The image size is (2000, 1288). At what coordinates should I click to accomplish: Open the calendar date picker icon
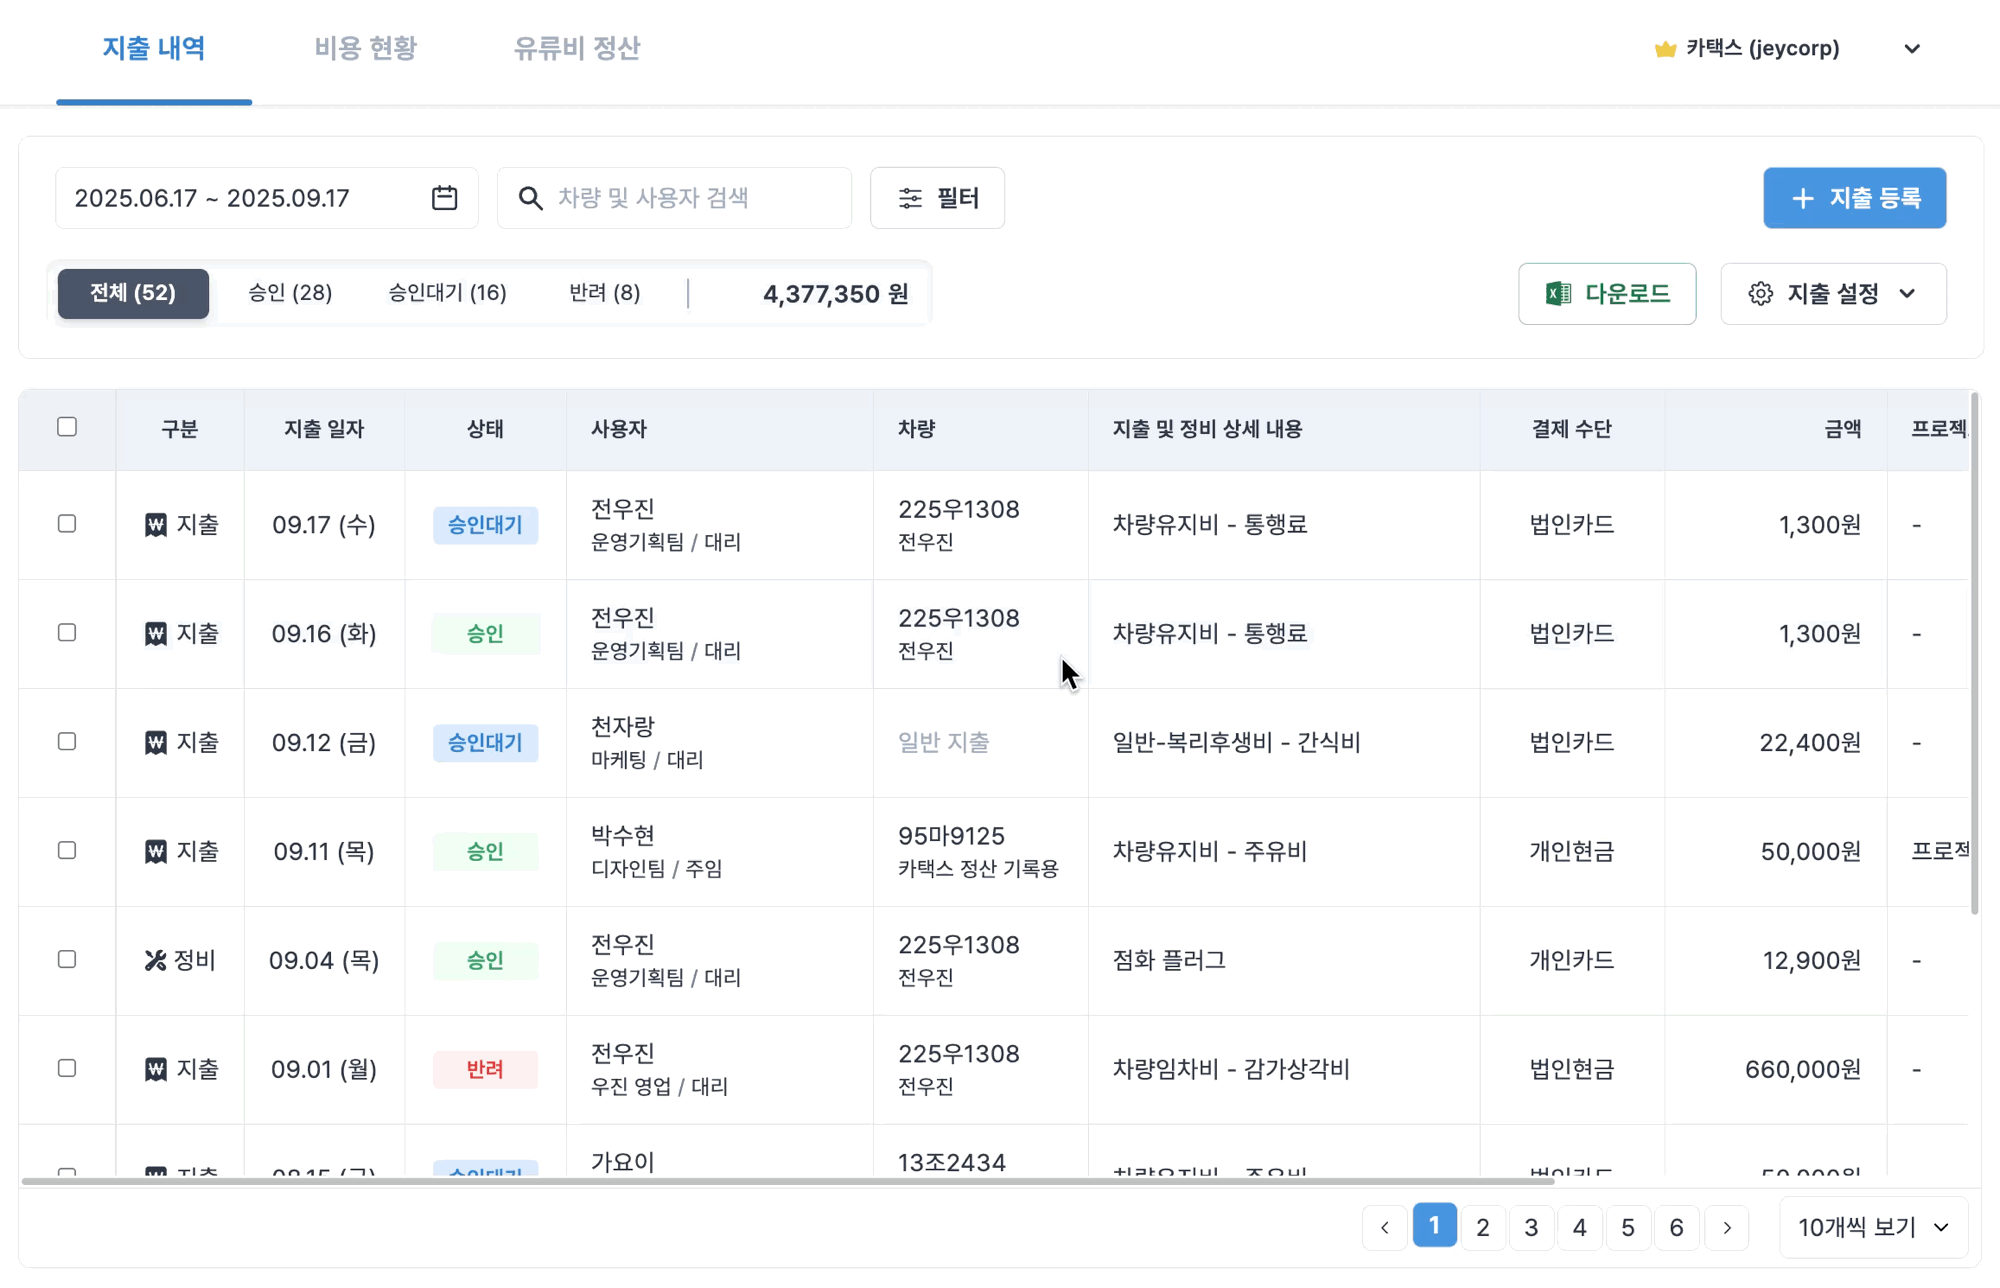click(444, 198)
